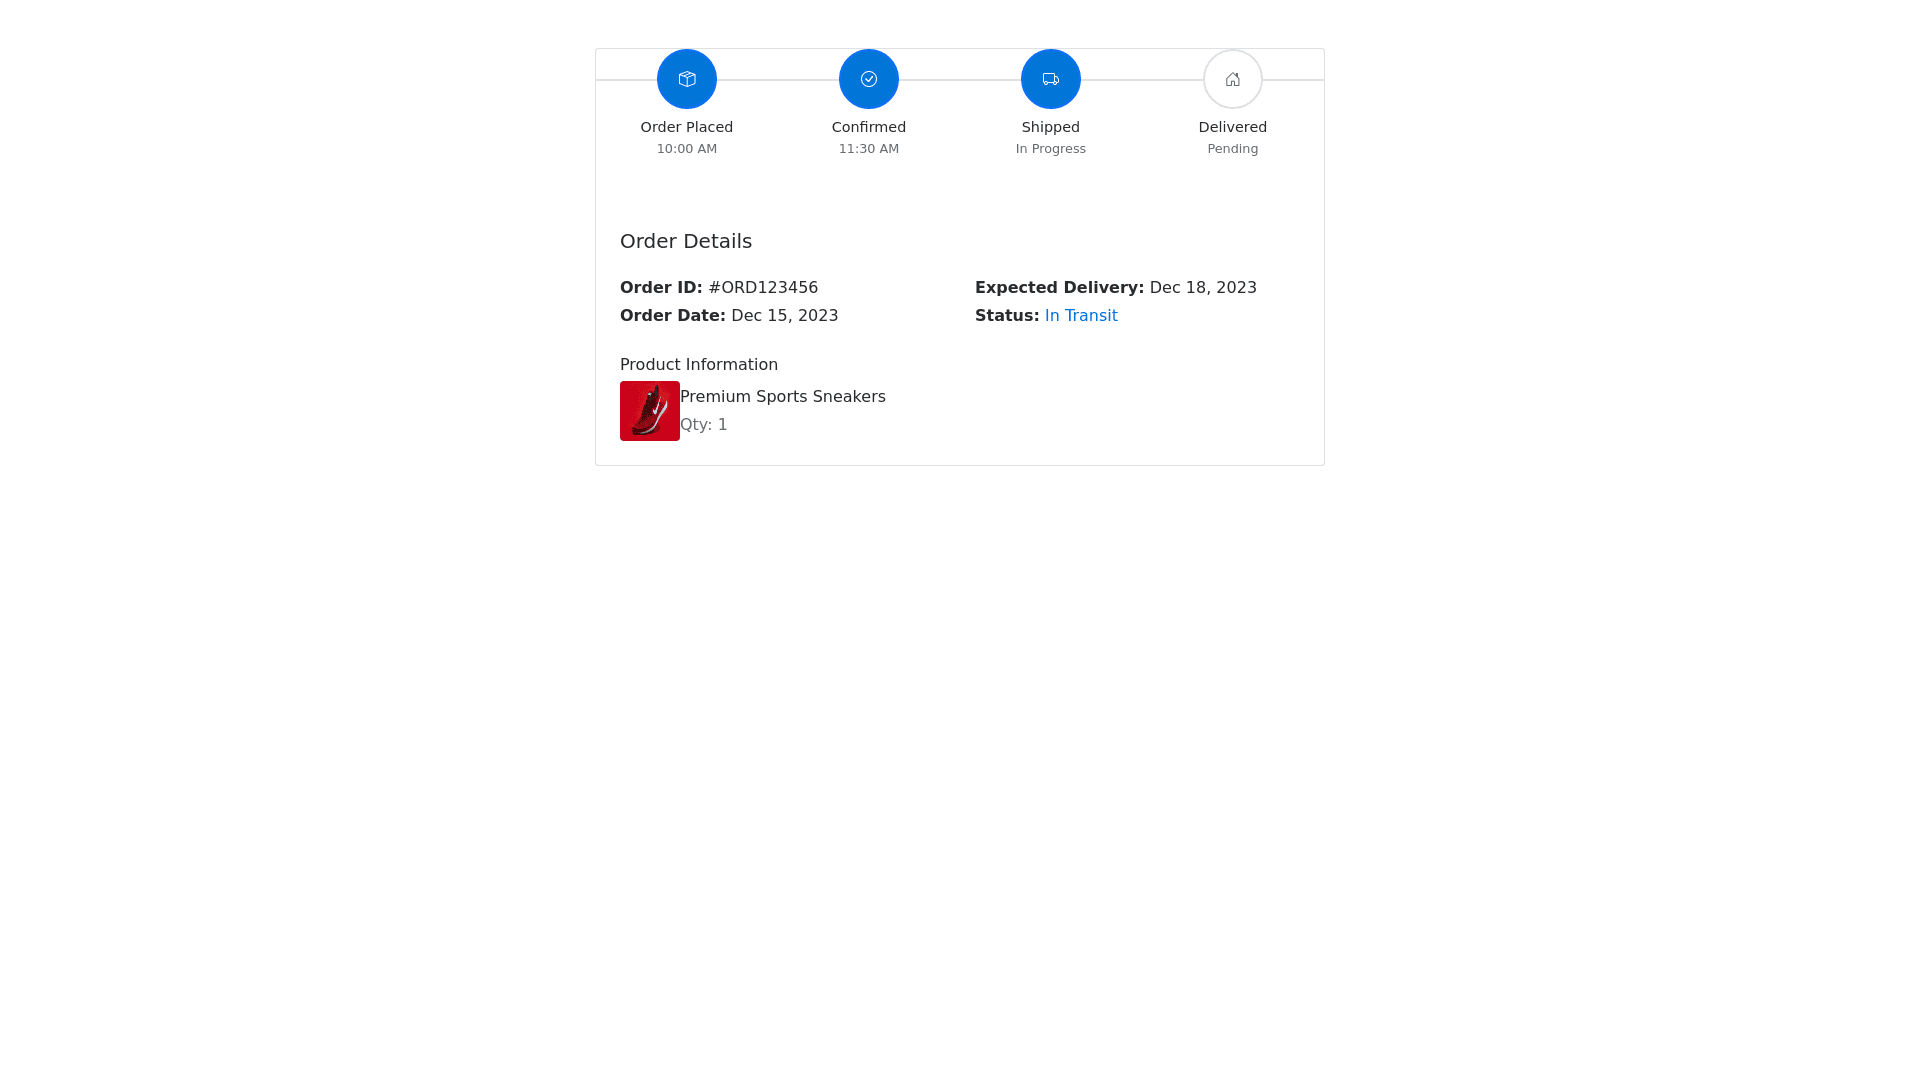The width and height of the screenshot is (1920, 1080).
Task: Click the Pending delivery status text
Action: (x=1233, y=149)
